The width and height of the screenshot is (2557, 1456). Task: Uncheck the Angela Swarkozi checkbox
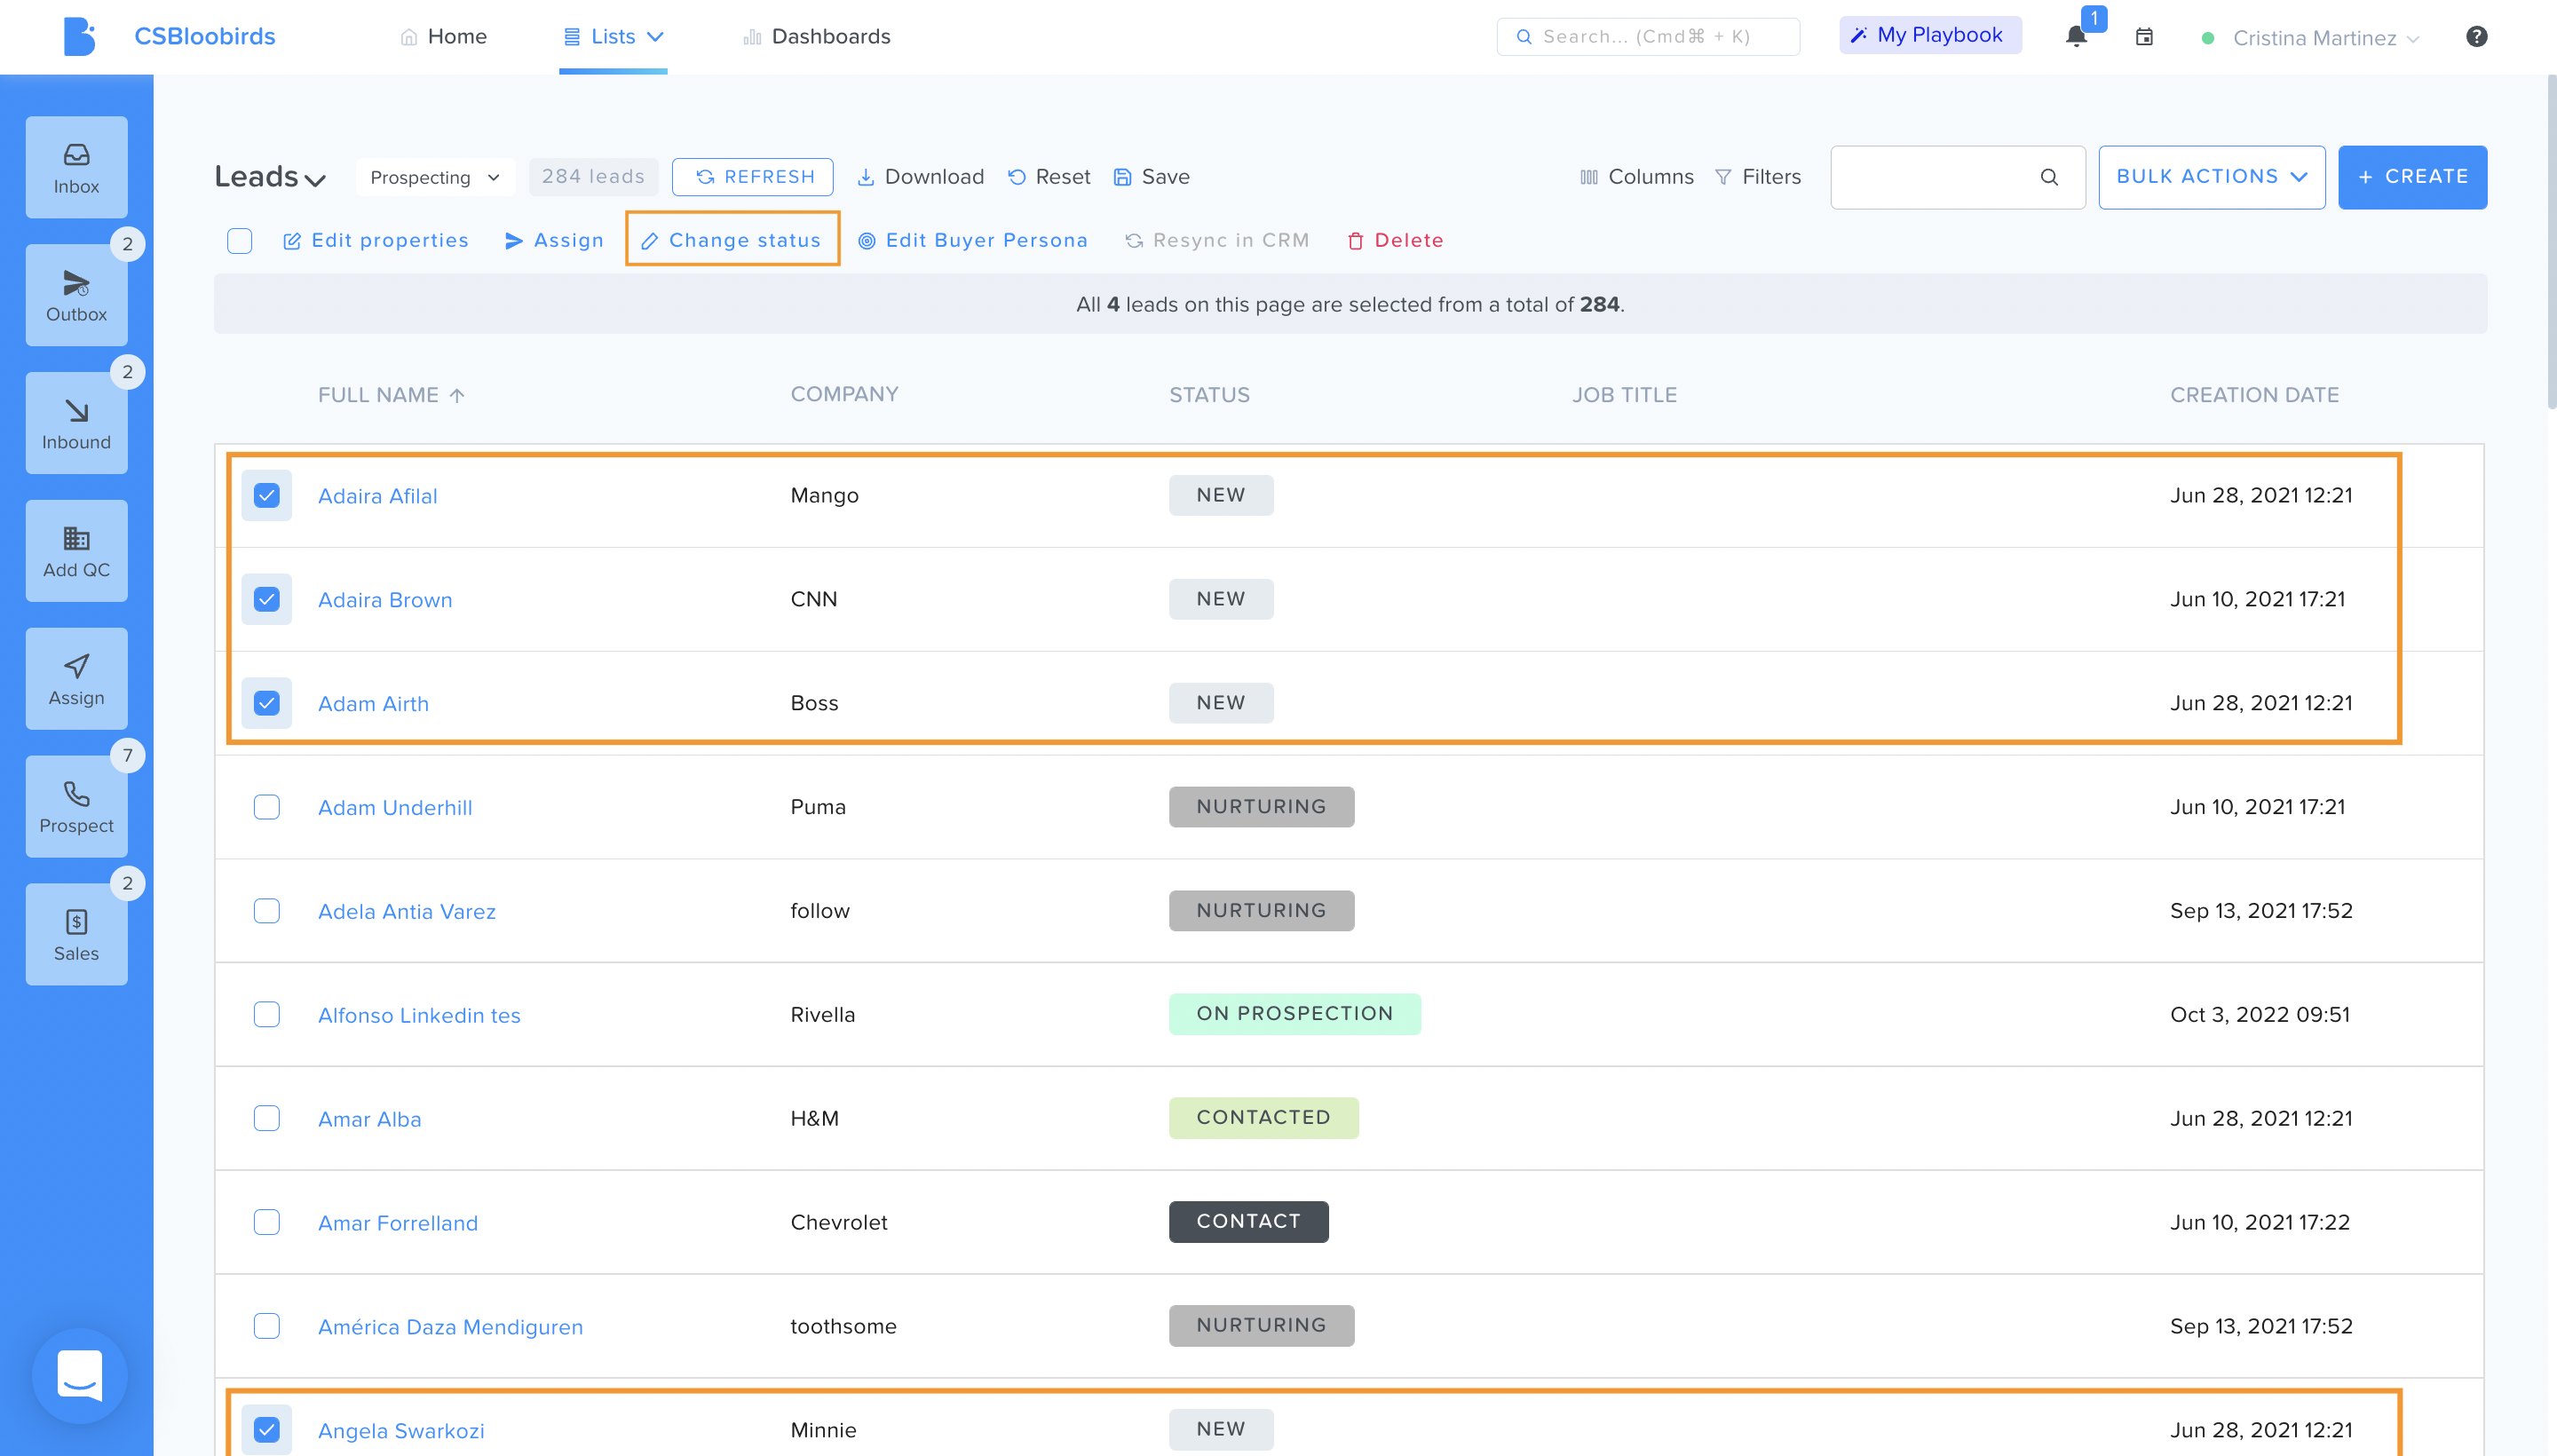pyautogui.click(x=267, y=1430)
